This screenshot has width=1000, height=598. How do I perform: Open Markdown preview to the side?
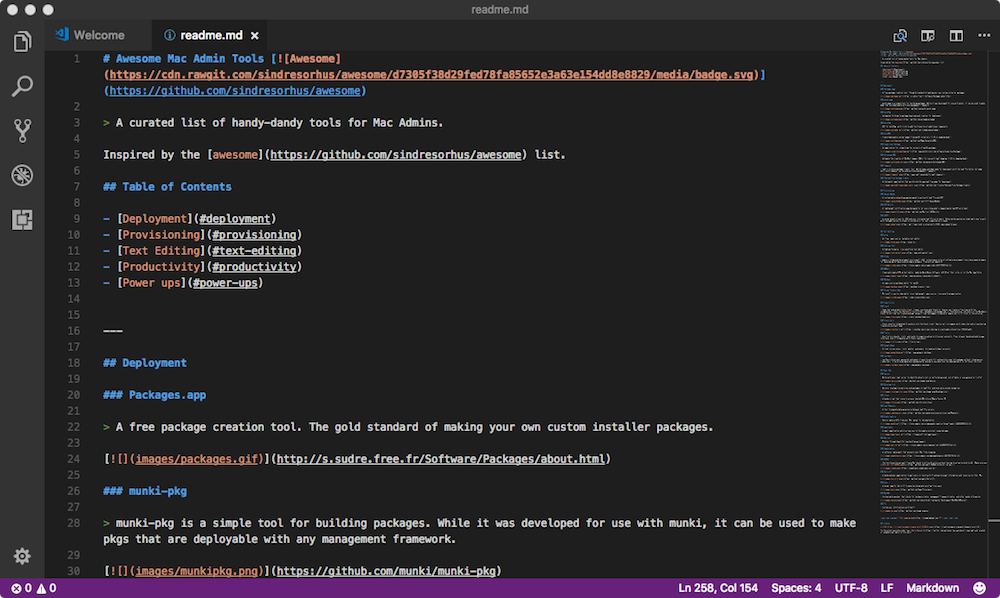coord(928,36)
